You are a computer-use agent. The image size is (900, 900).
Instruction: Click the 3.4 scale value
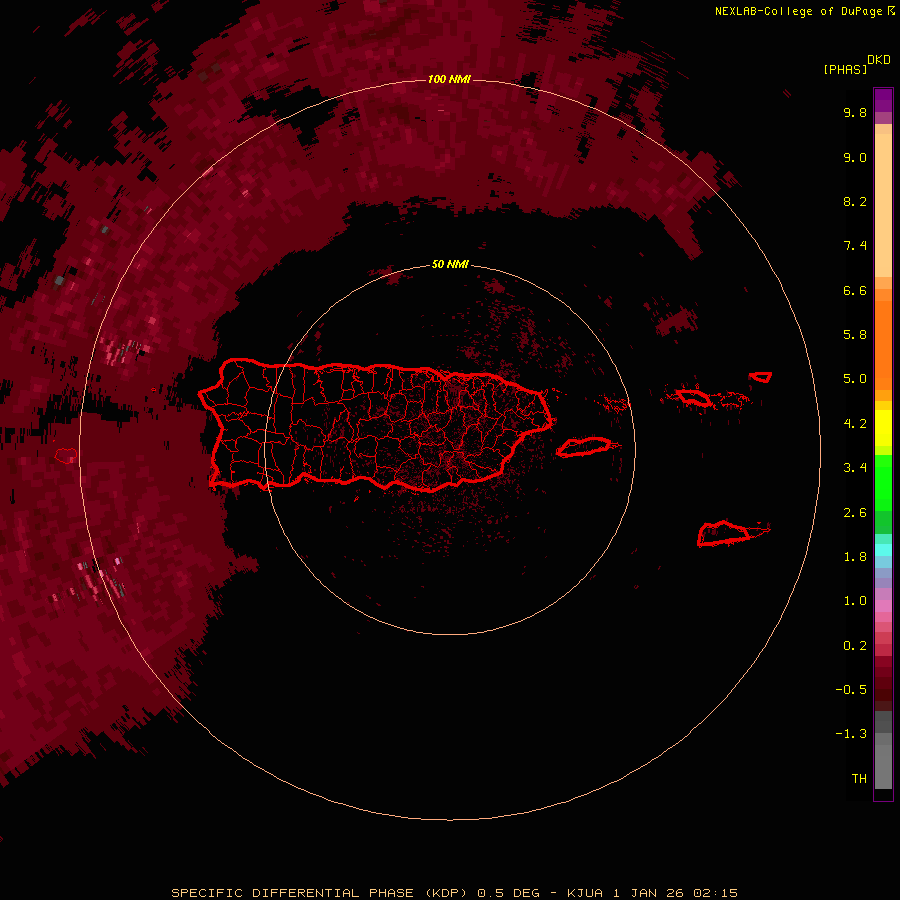coord(855,468)
